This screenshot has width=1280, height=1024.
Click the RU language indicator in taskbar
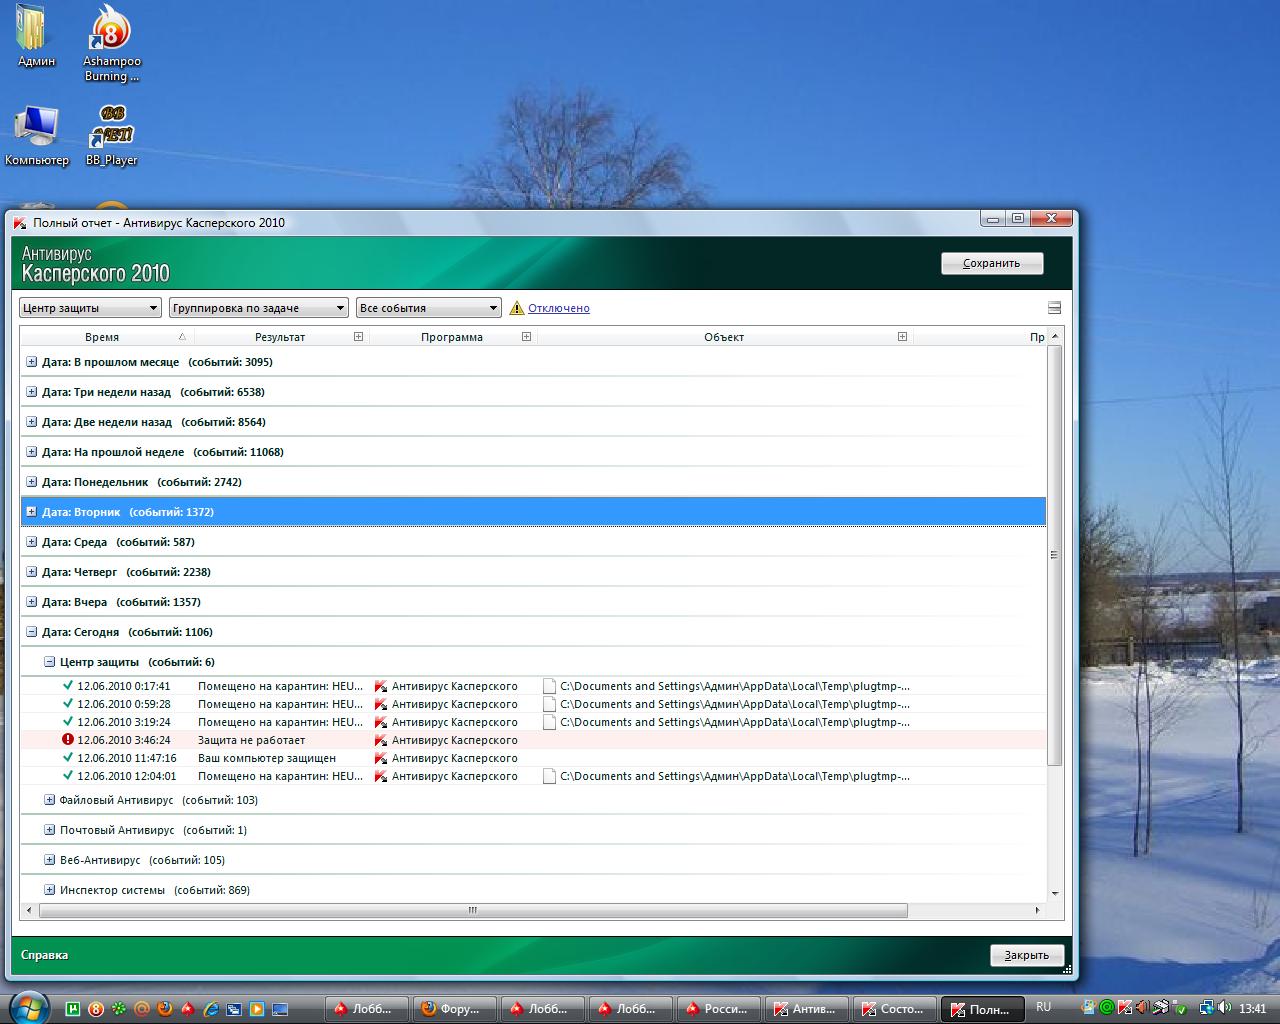[x=1044, y=1007]
